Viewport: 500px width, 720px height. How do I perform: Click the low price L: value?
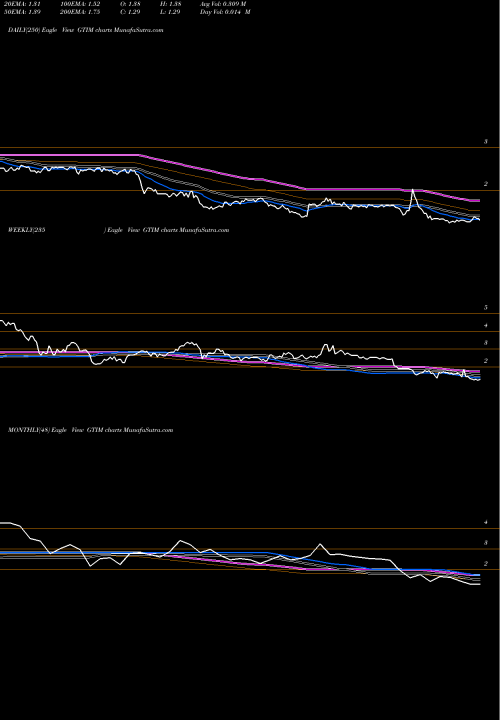[171, 12]
